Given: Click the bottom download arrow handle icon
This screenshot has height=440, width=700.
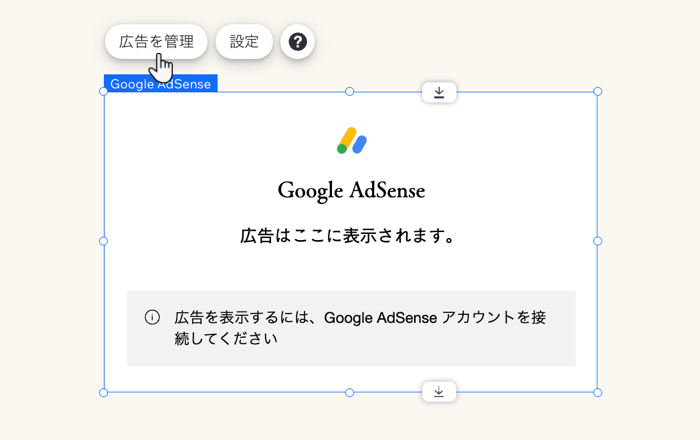Looking at the screenshot, I should [x=439, y=391].
